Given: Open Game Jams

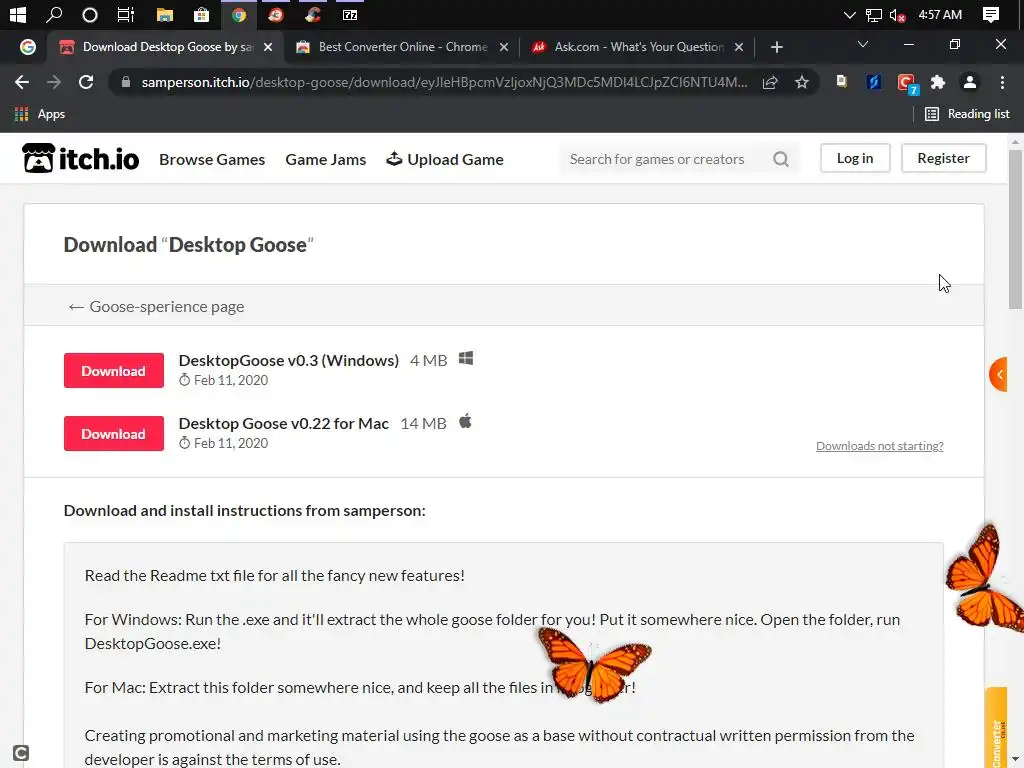Looking at the screenshot, I should (325, 159).
